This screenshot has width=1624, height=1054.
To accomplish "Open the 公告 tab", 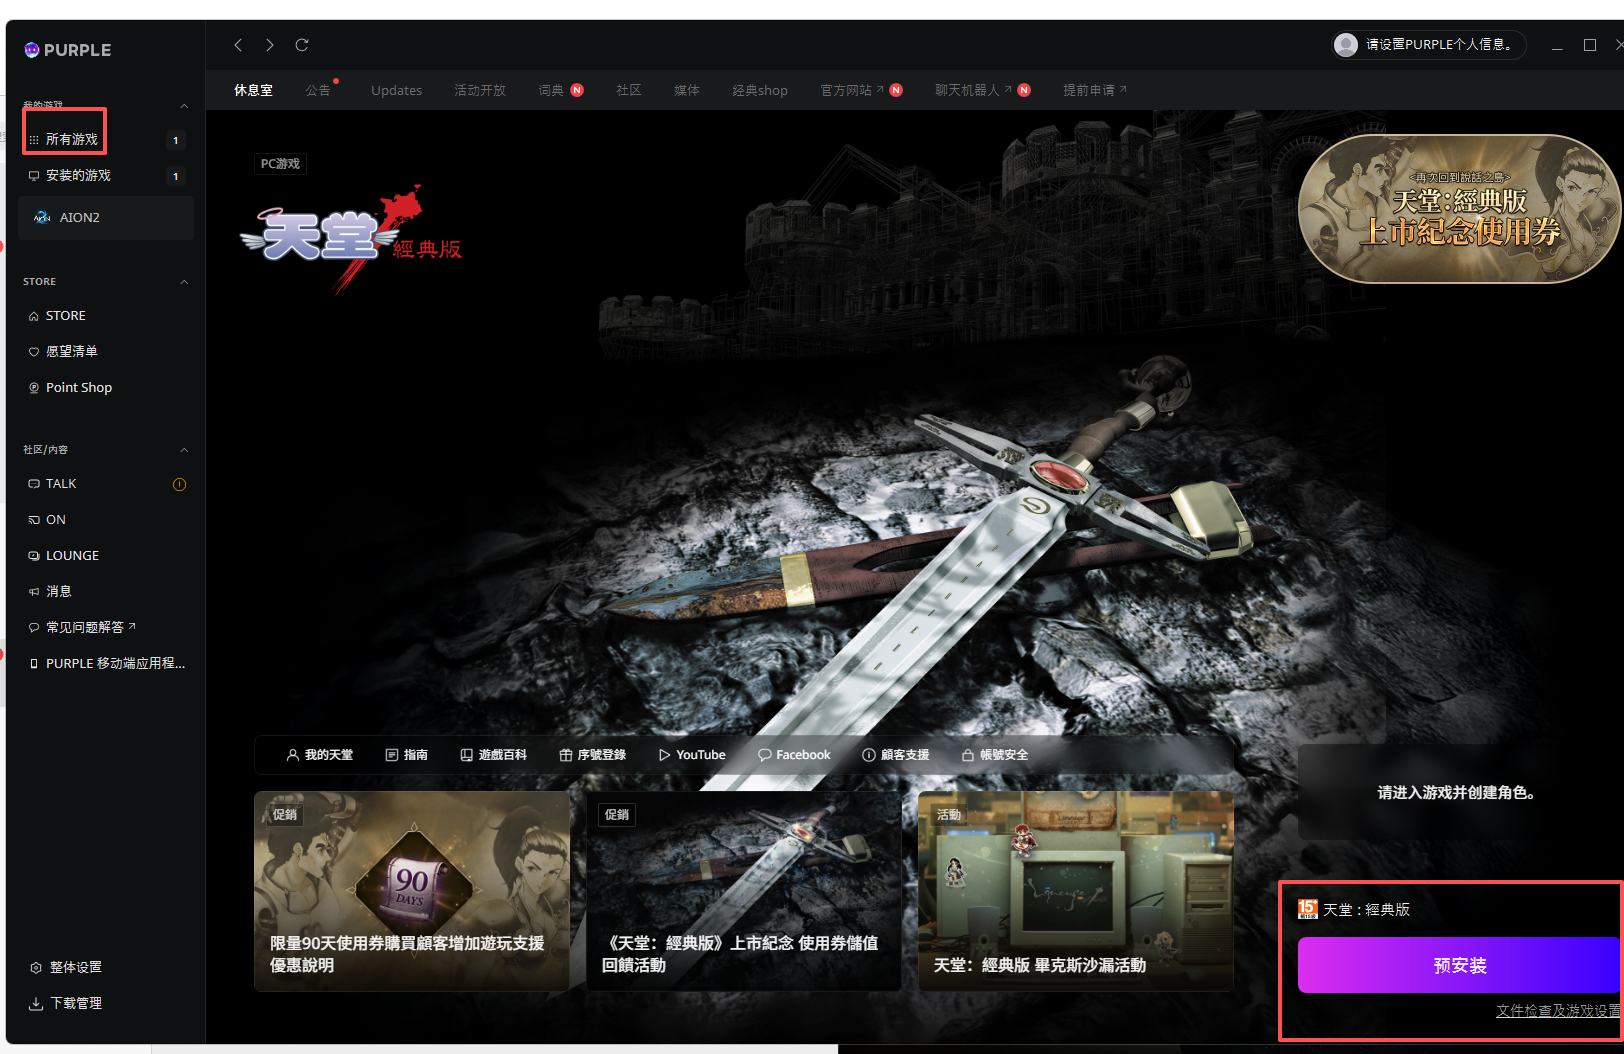I will click(x=318, y=90).
